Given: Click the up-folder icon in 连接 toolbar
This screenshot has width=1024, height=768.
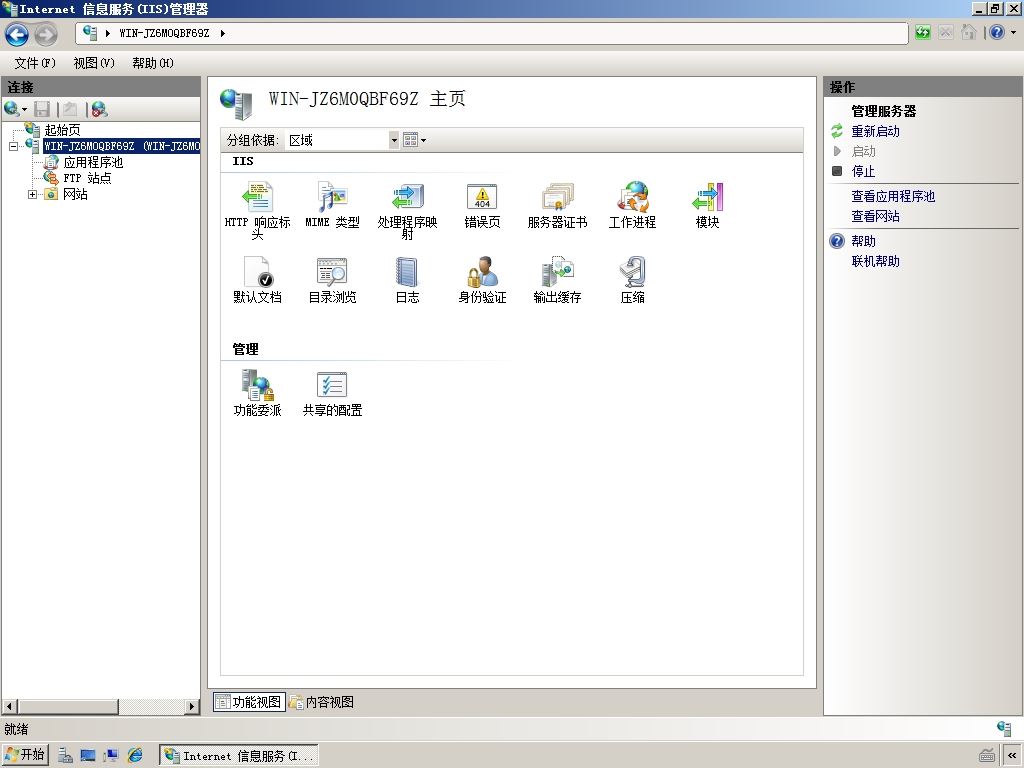Looking at the screenshot, I should (x=70, y=109).
